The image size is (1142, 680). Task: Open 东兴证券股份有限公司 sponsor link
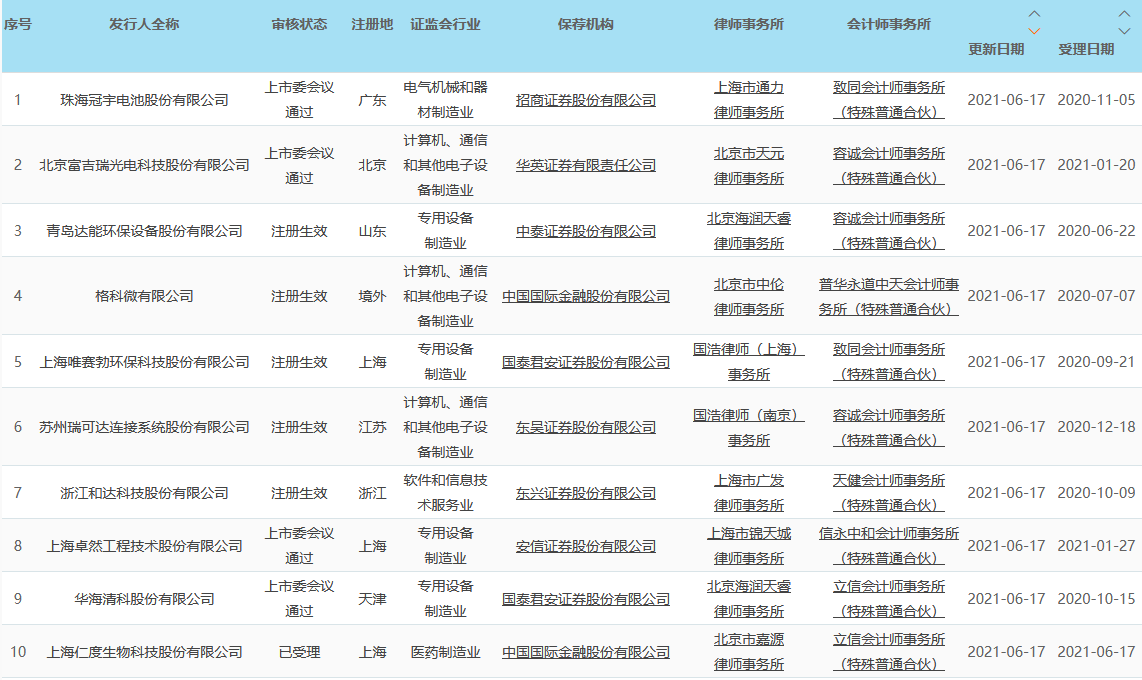(x=586, y=493)
